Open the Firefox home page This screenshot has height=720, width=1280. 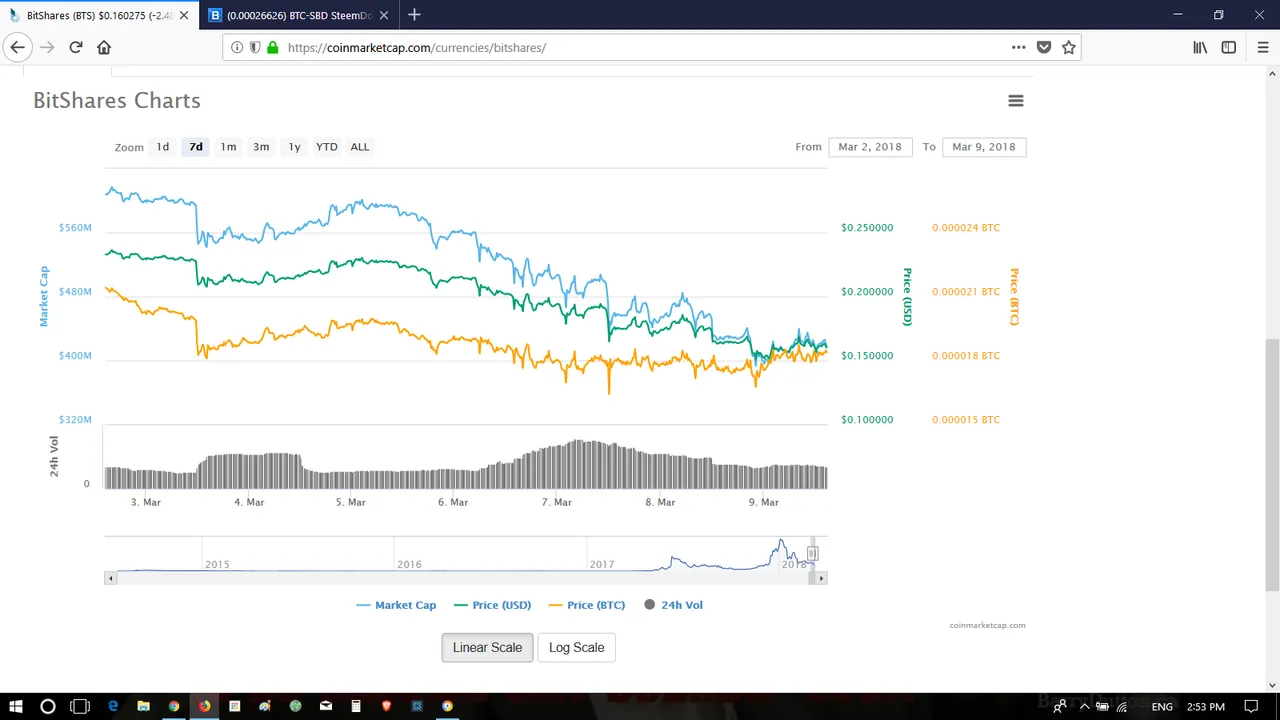tap(104, 47)
